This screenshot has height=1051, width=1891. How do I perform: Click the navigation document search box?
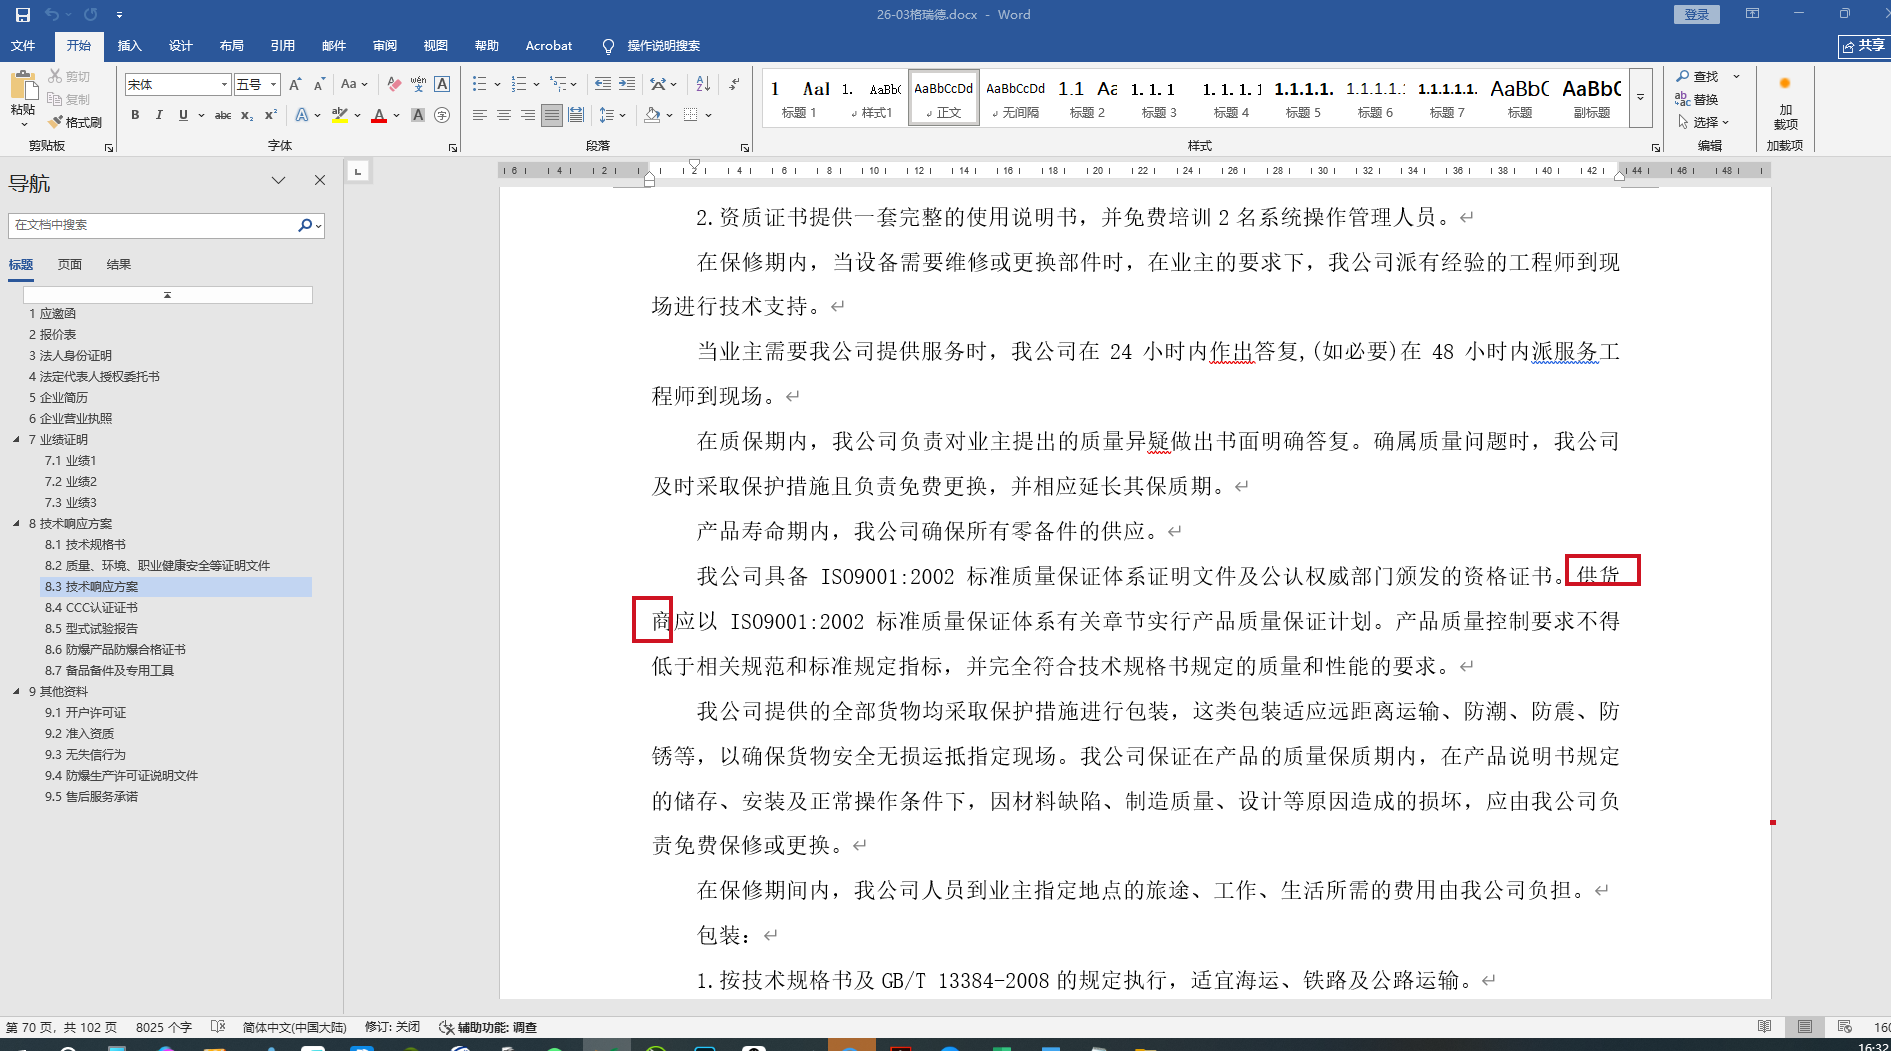(x=152, y=226)
